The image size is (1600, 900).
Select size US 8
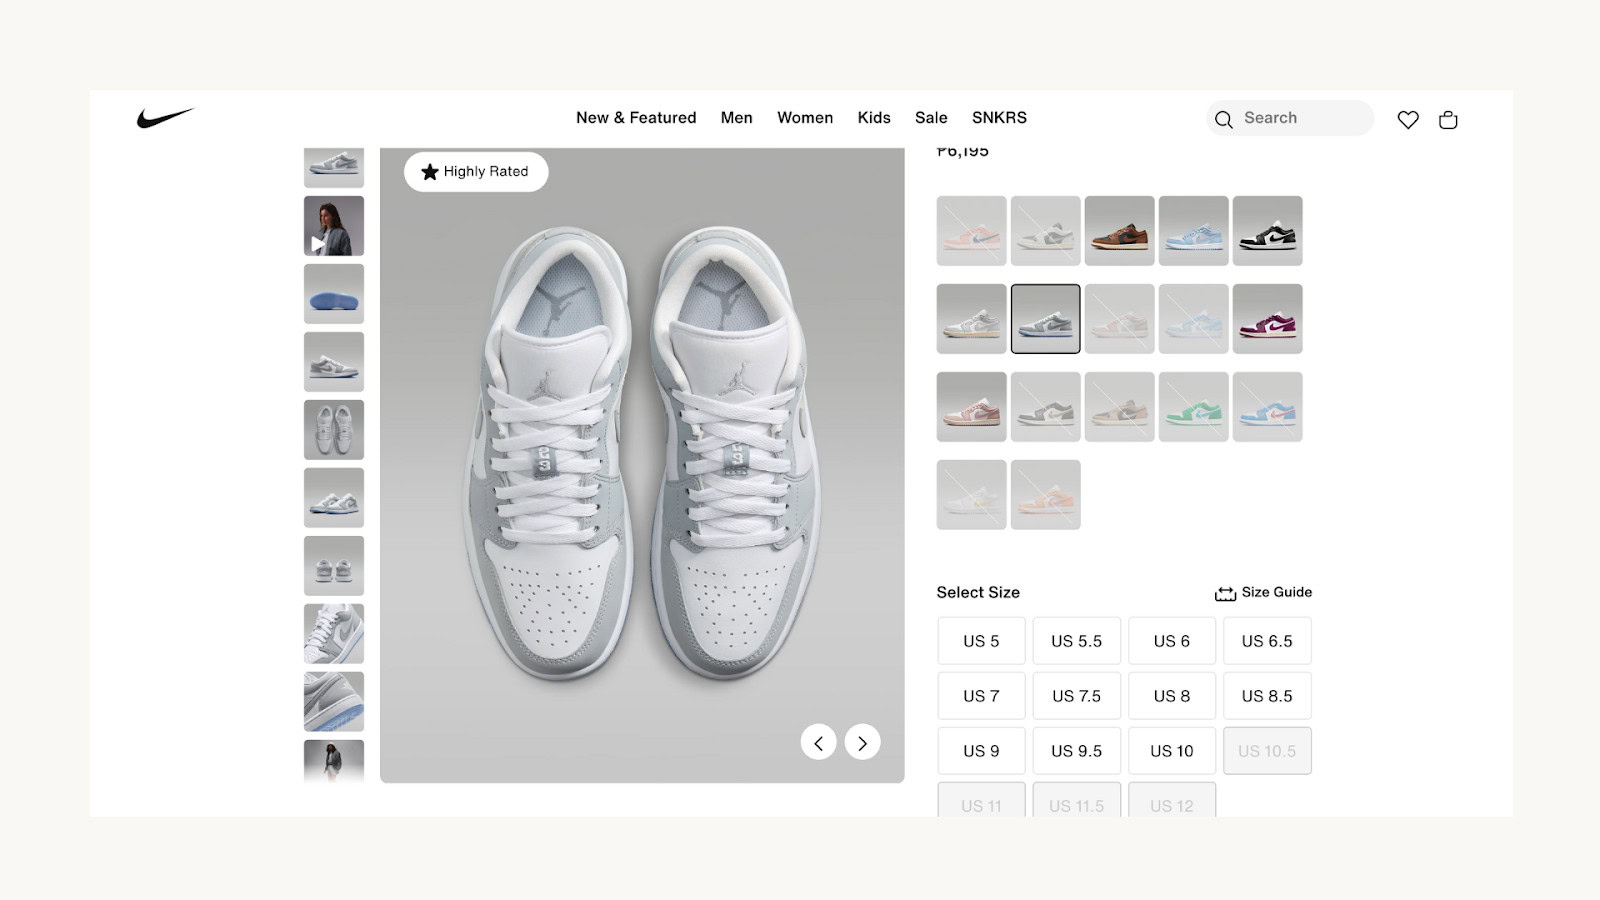click(1172, 696)
